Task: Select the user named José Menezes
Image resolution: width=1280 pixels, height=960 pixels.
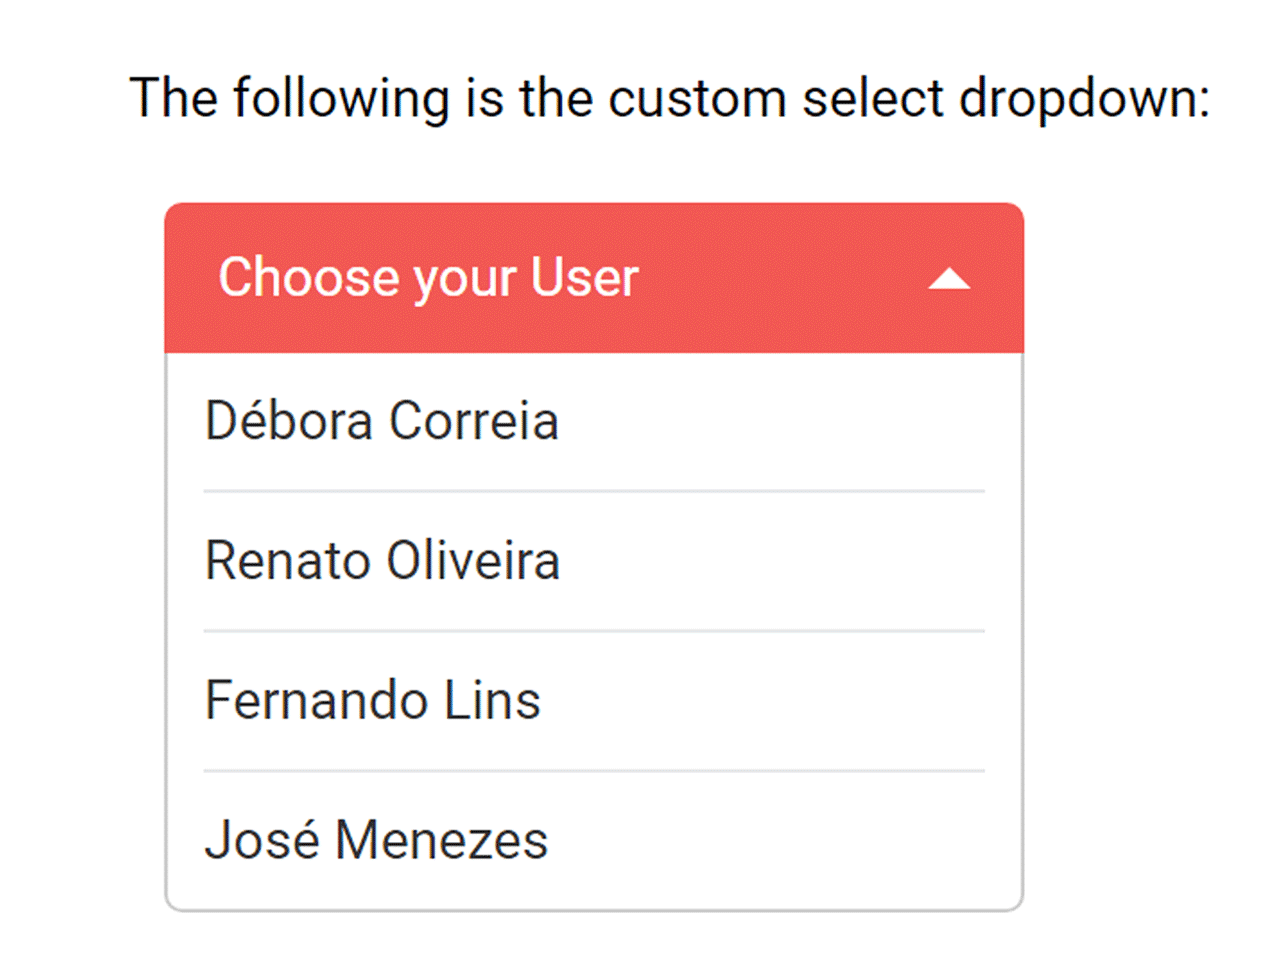Action: point(376,840)
